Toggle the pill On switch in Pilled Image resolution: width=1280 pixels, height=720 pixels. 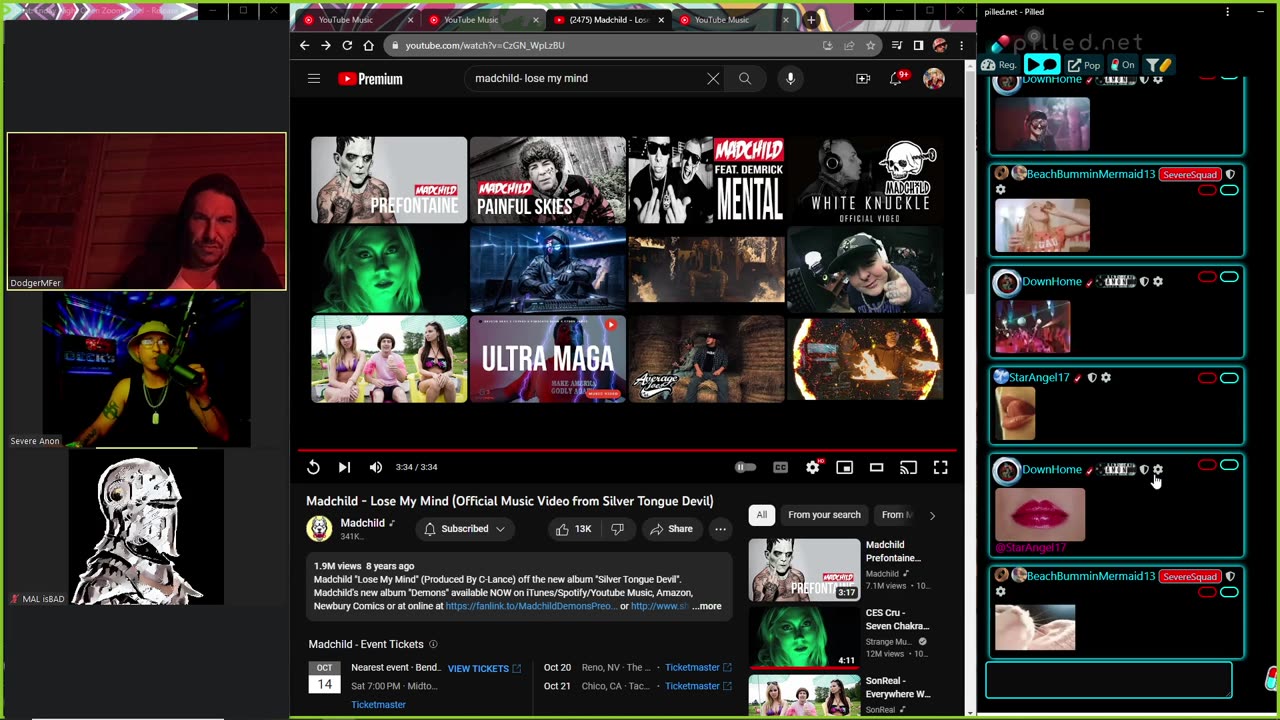coord(1123,65)
